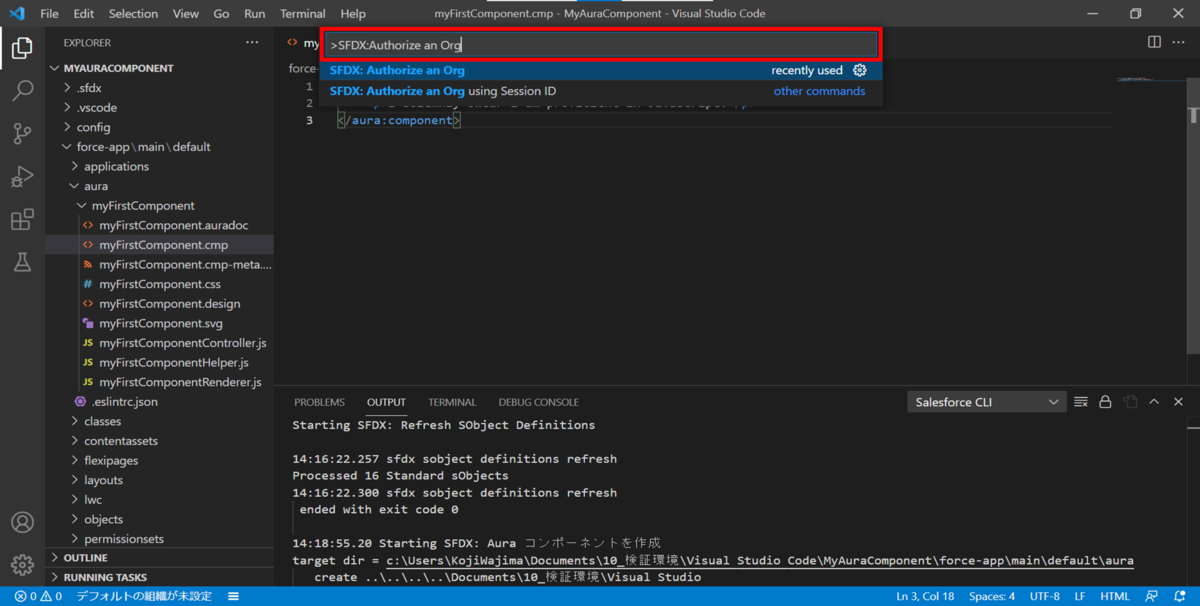This screenshot has width=1200, height=606.
Task: Open the File menu
Action: (x=49, y=14)
